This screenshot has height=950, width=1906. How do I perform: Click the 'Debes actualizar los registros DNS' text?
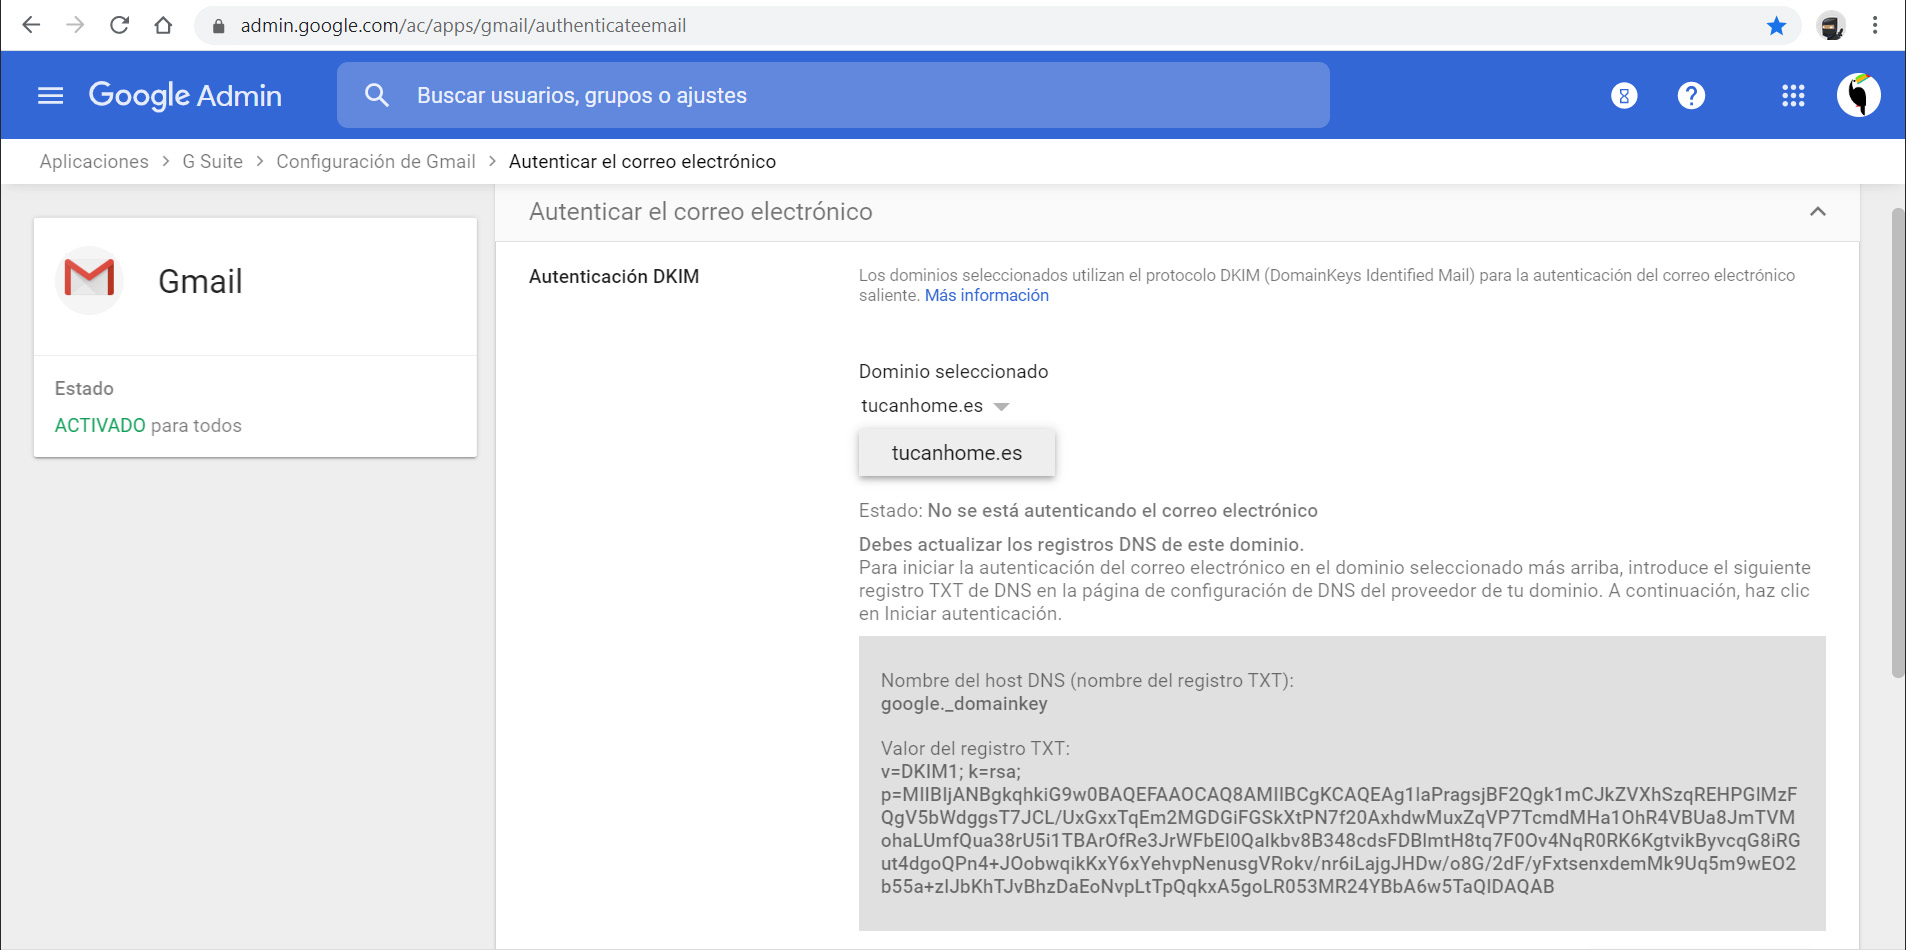(x=1081, y=544)
